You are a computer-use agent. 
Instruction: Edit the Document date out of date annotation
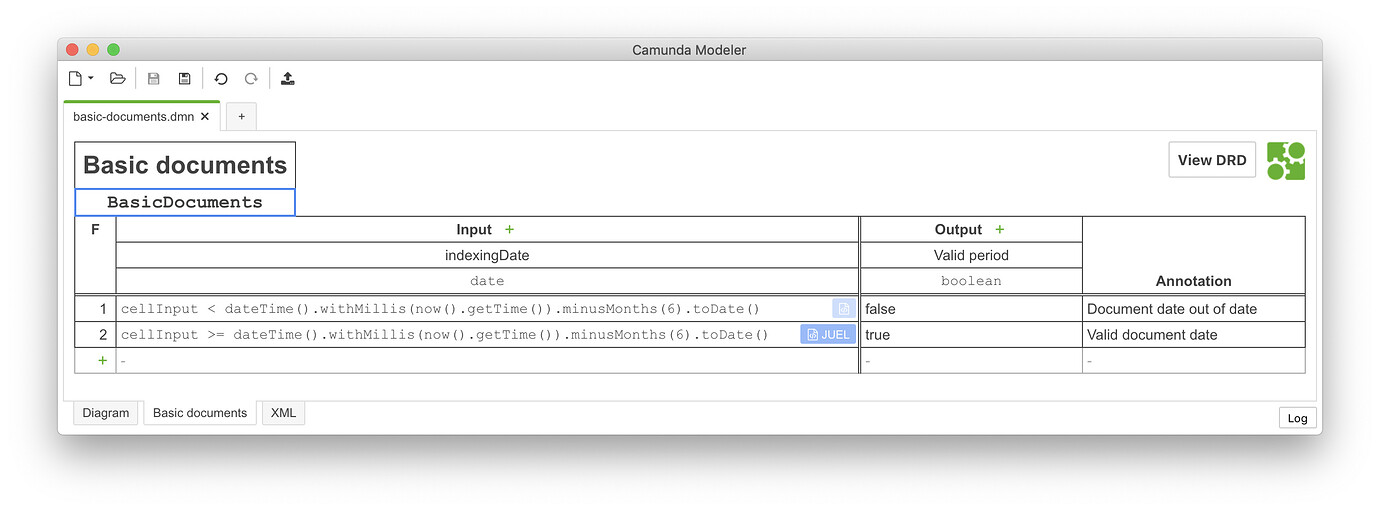(1194, 309)
